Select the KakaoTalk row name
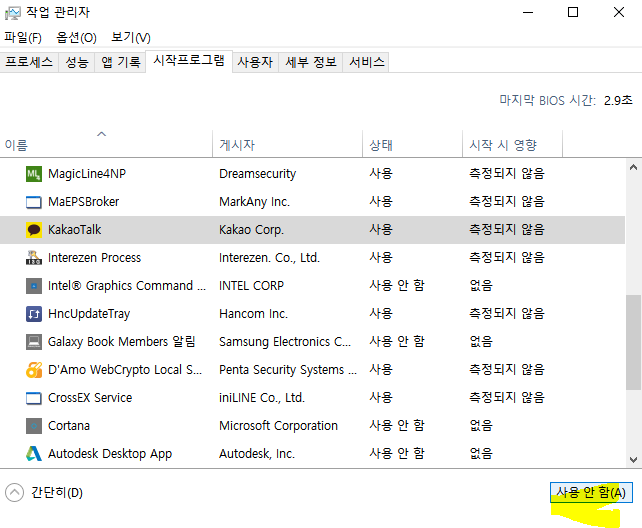Image resolution: width=642 pixels, height=528 pixels. click(x=75, y=230)
